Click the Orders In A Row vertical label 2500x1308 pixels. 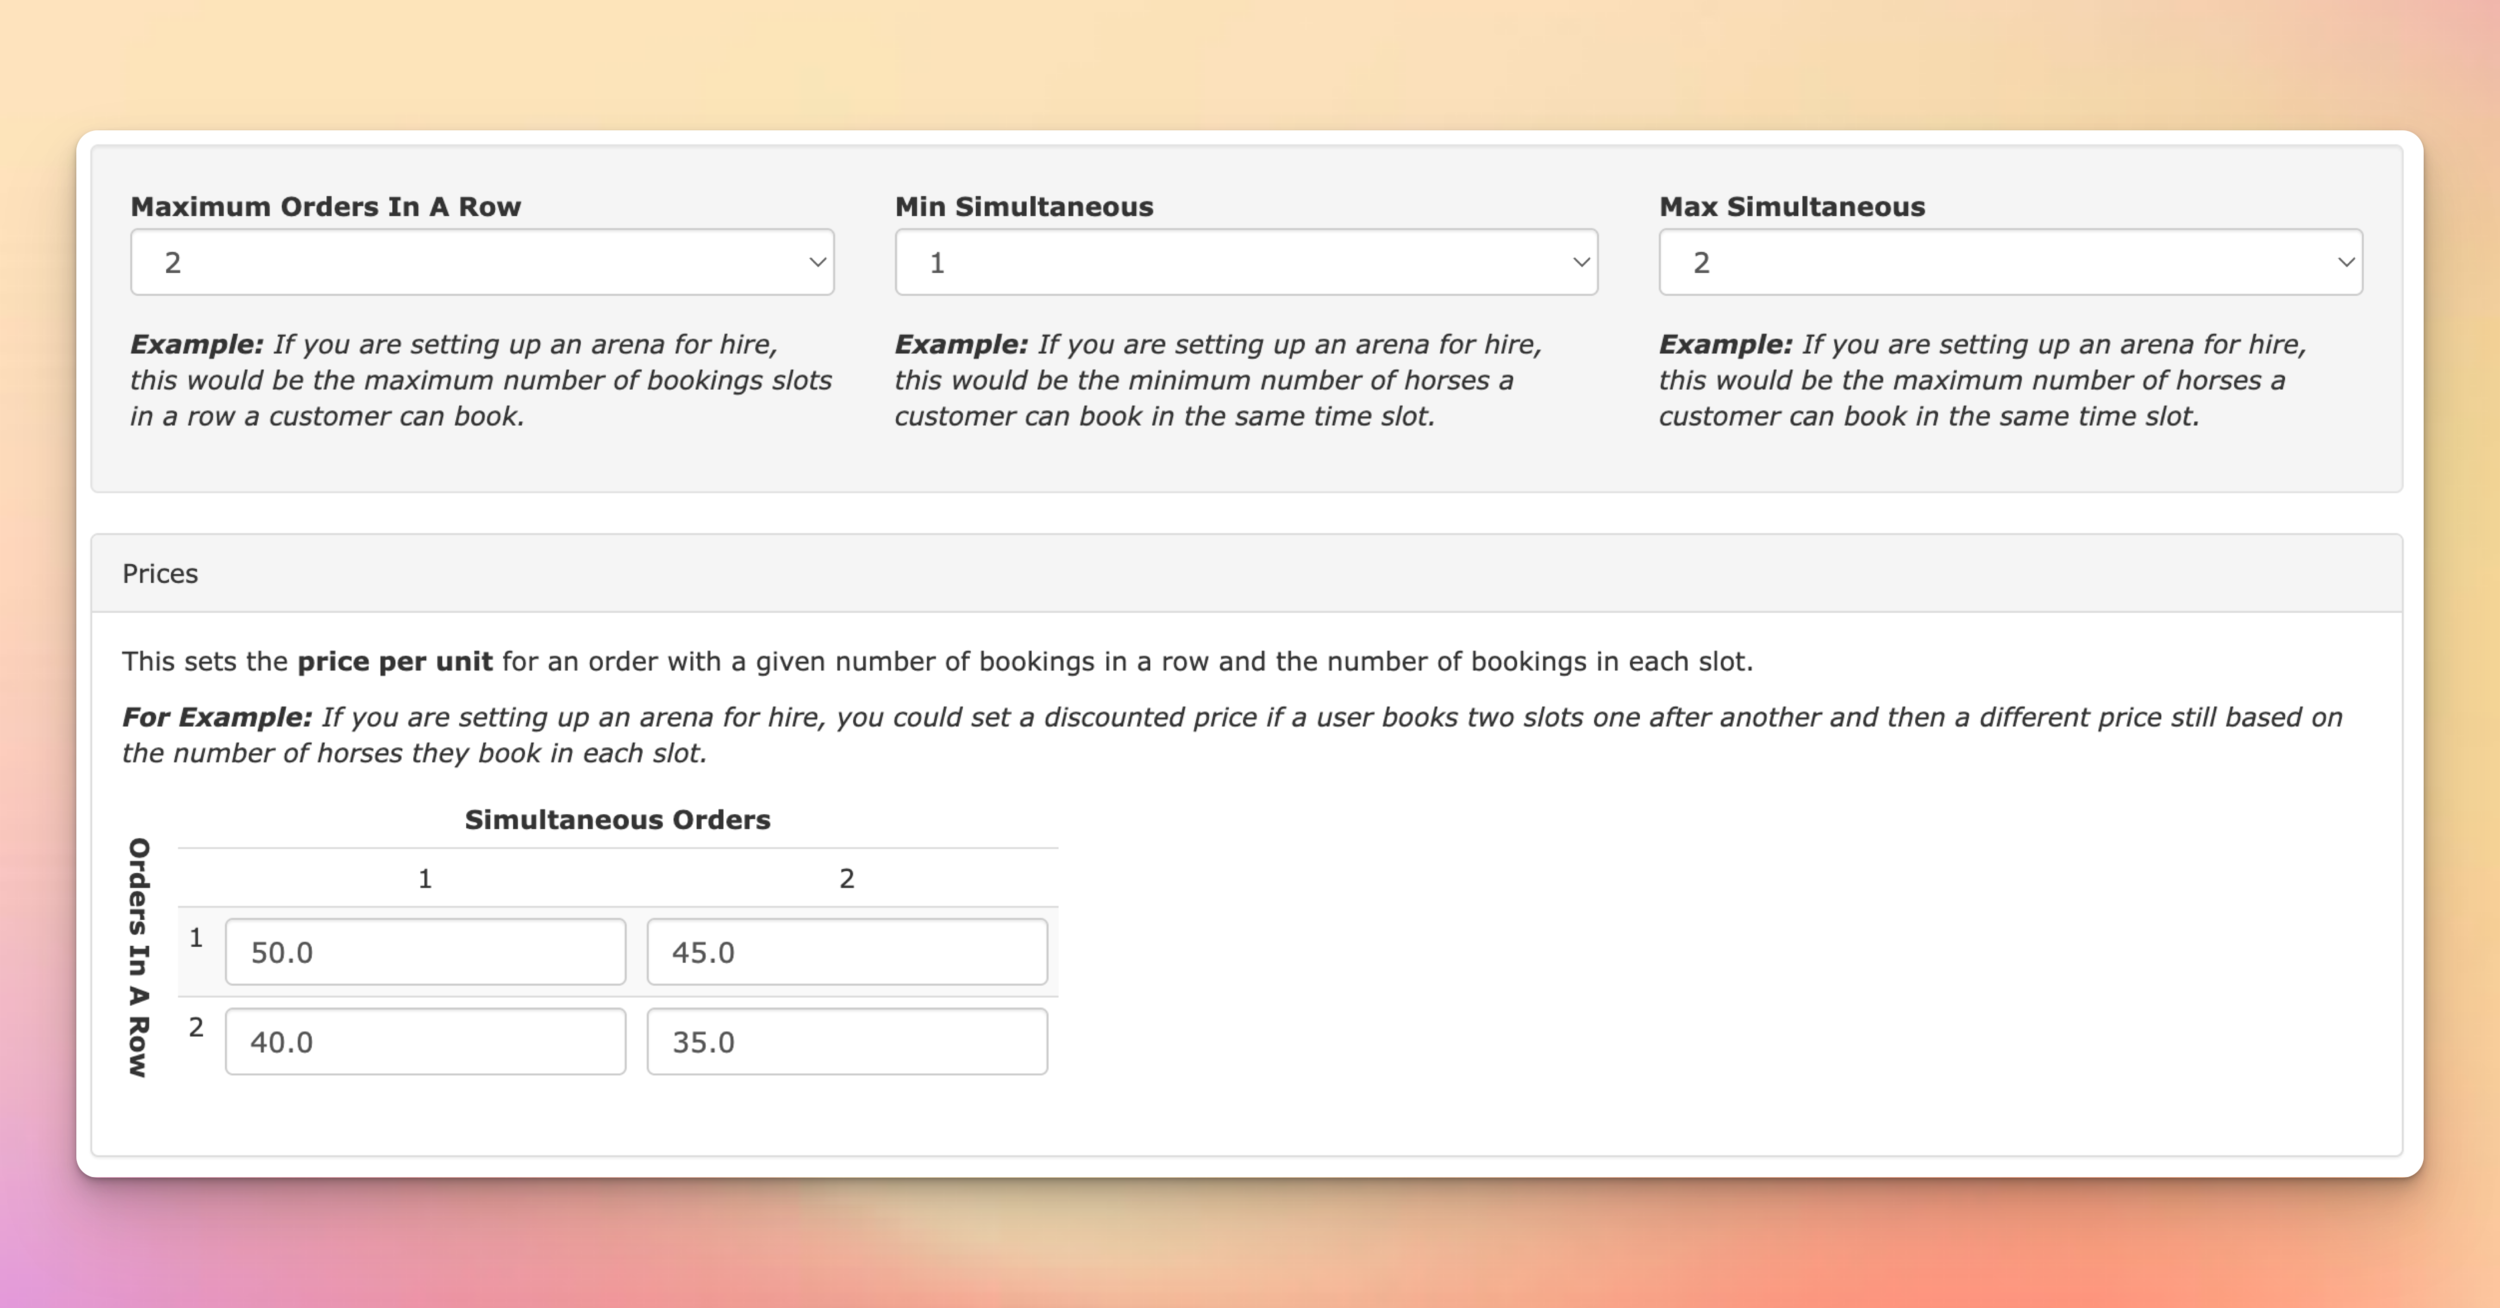pos(139,958)
